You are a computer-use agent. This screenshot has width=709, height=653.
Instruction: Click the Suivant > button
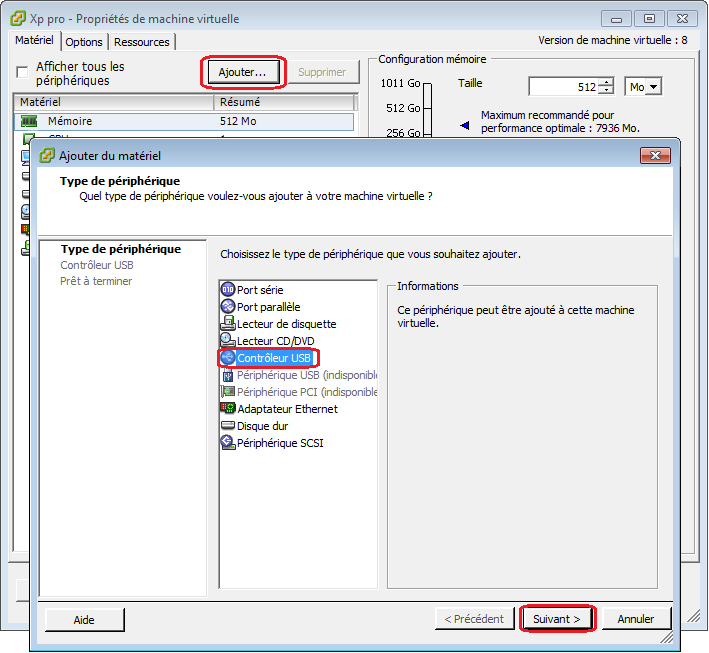click(x=557, y=619)
